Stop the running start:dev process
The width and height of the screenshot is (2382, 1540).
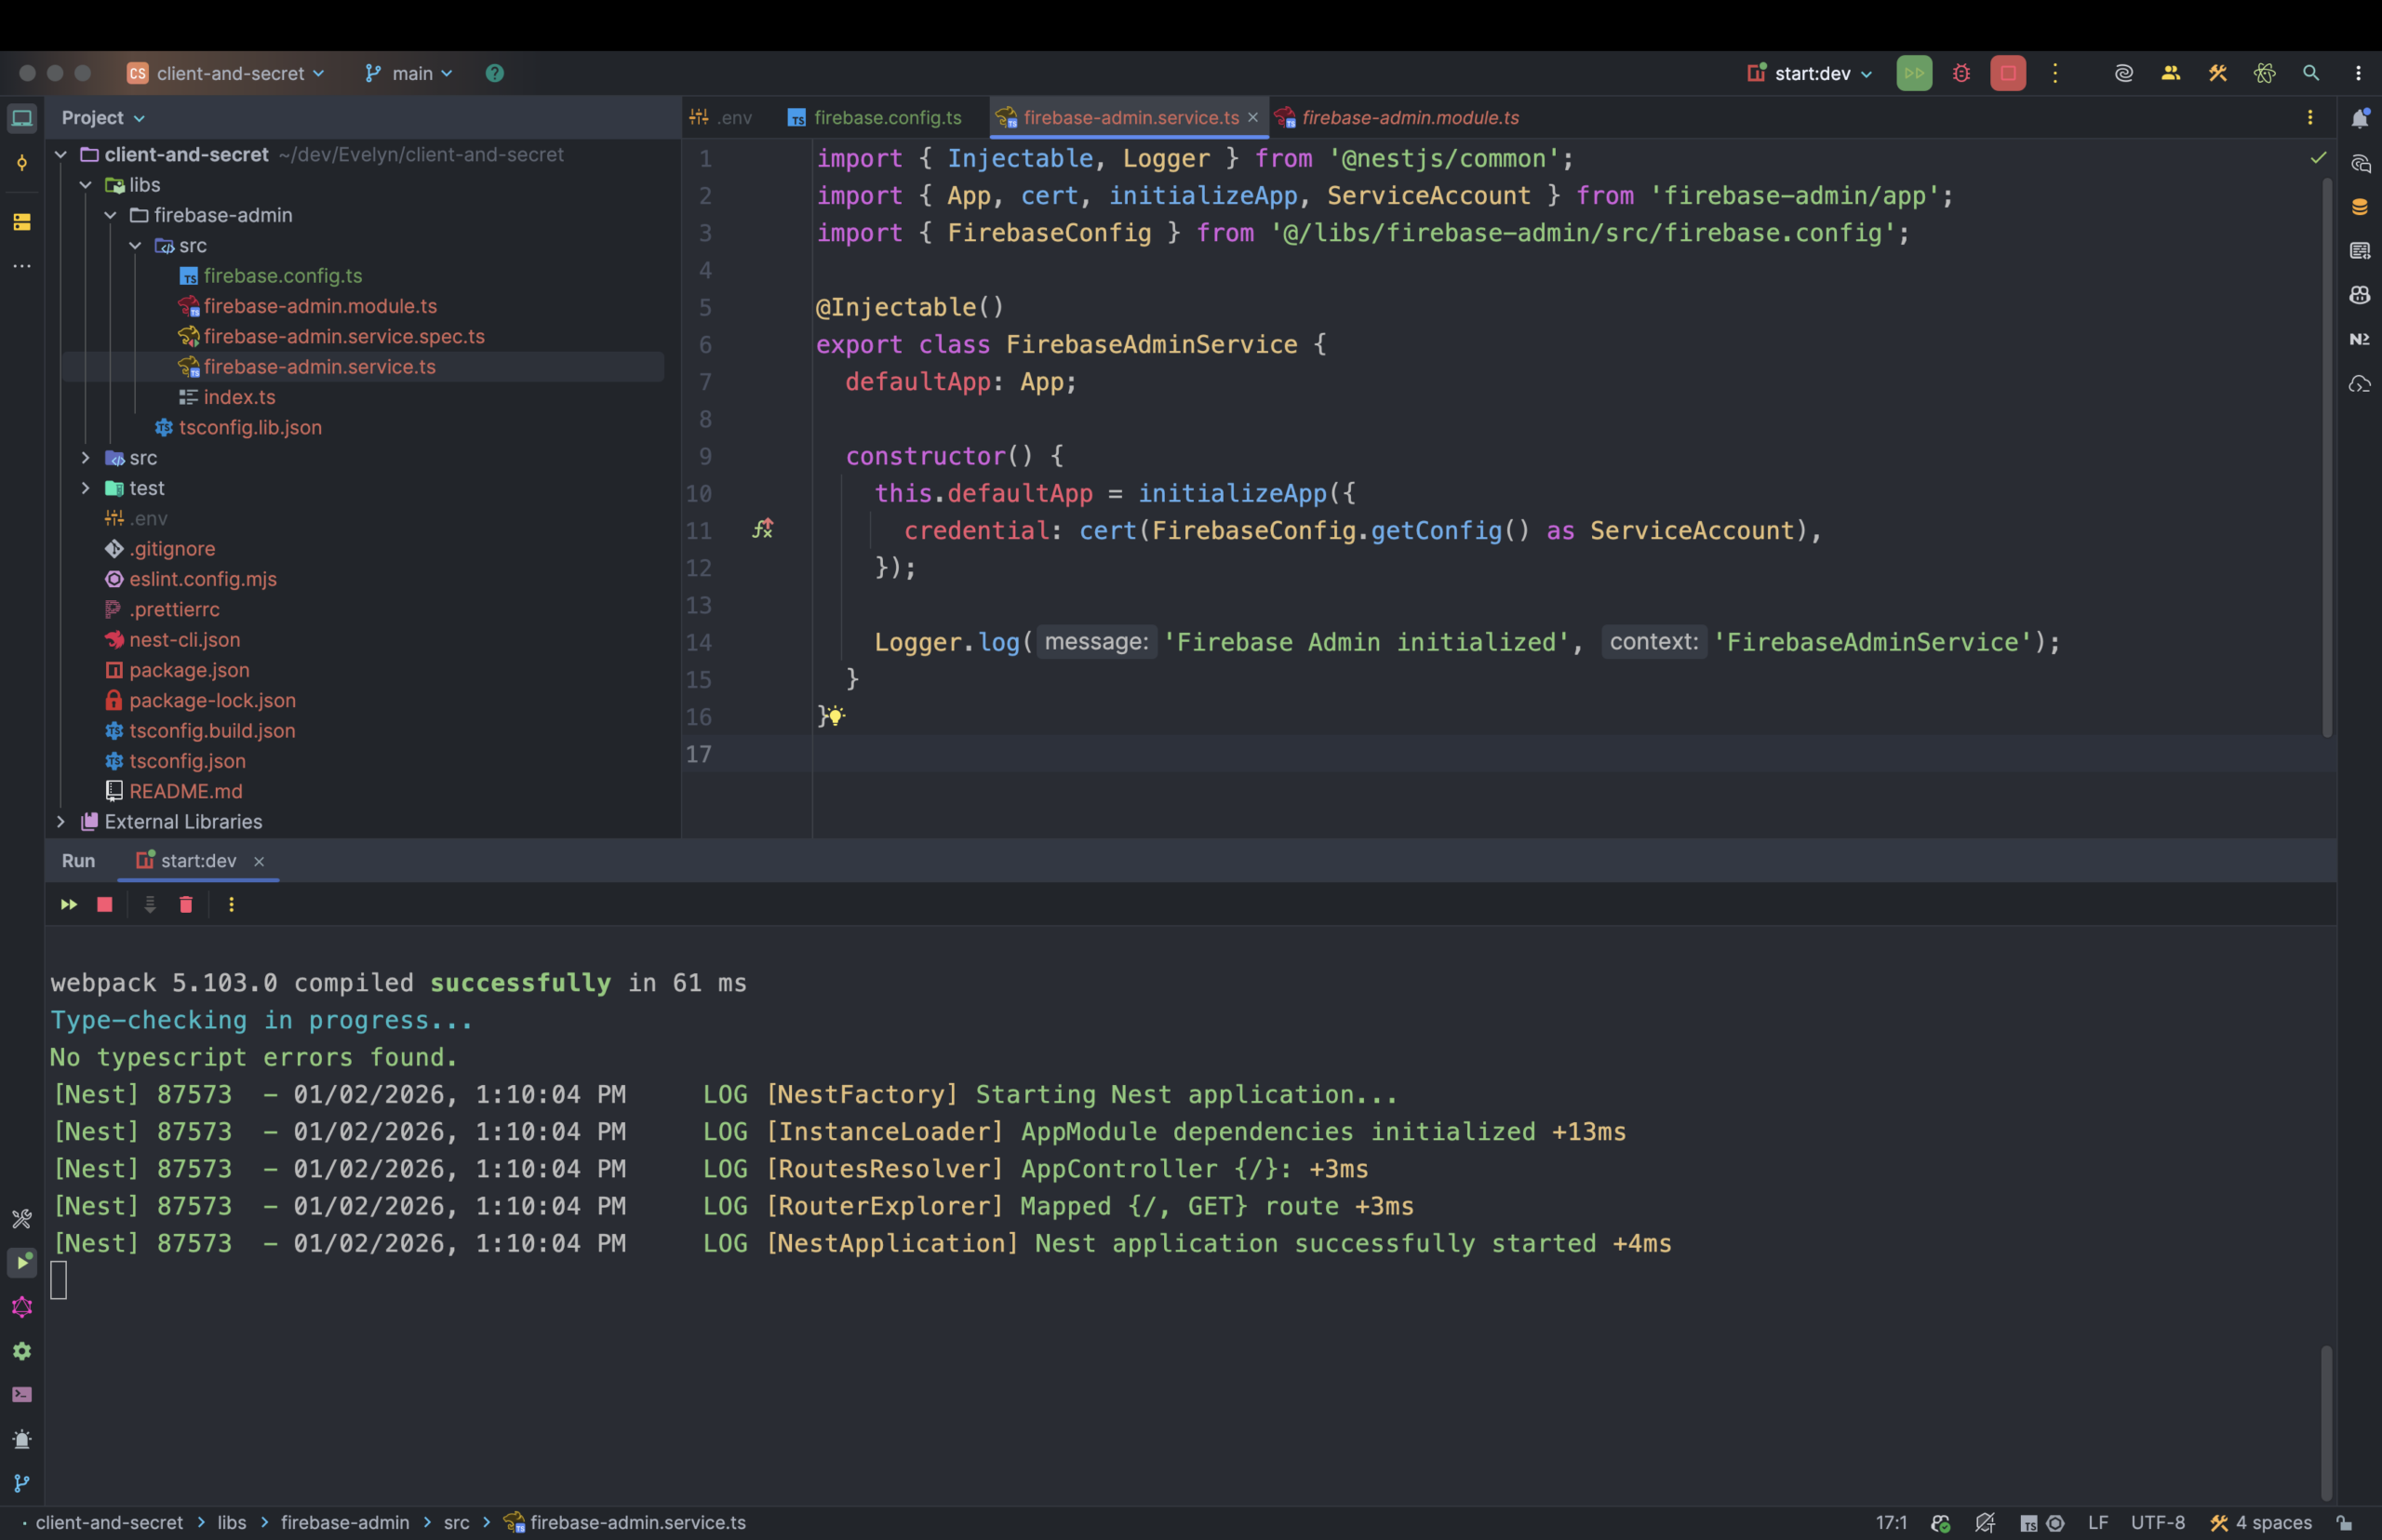coord(2007,73)
